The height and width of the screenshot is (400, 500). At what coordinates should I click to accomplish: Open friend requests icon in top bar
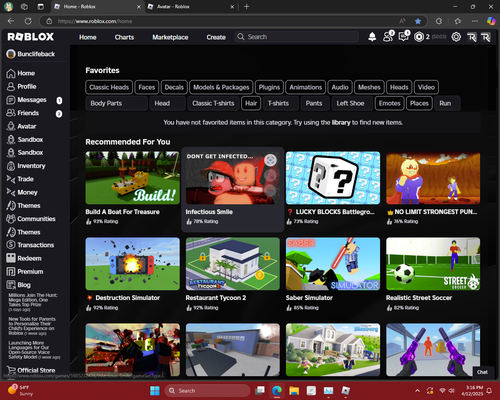point(388,37)
